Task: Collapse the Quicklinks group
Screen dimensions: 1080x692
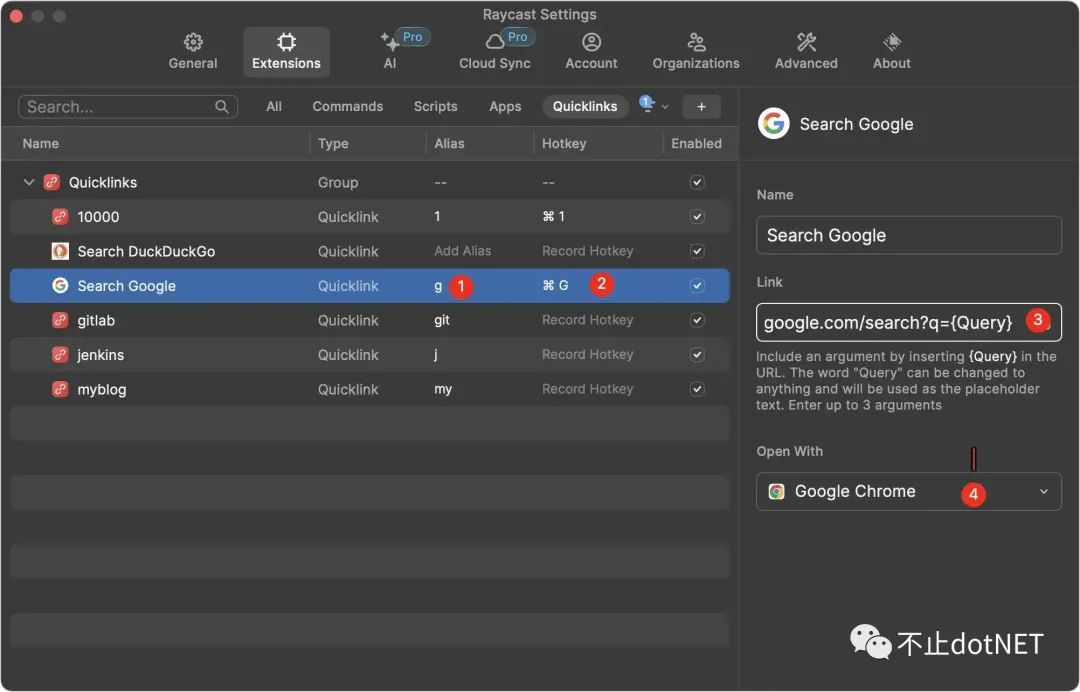Action: pyautogui.click(x=29, y=182)
